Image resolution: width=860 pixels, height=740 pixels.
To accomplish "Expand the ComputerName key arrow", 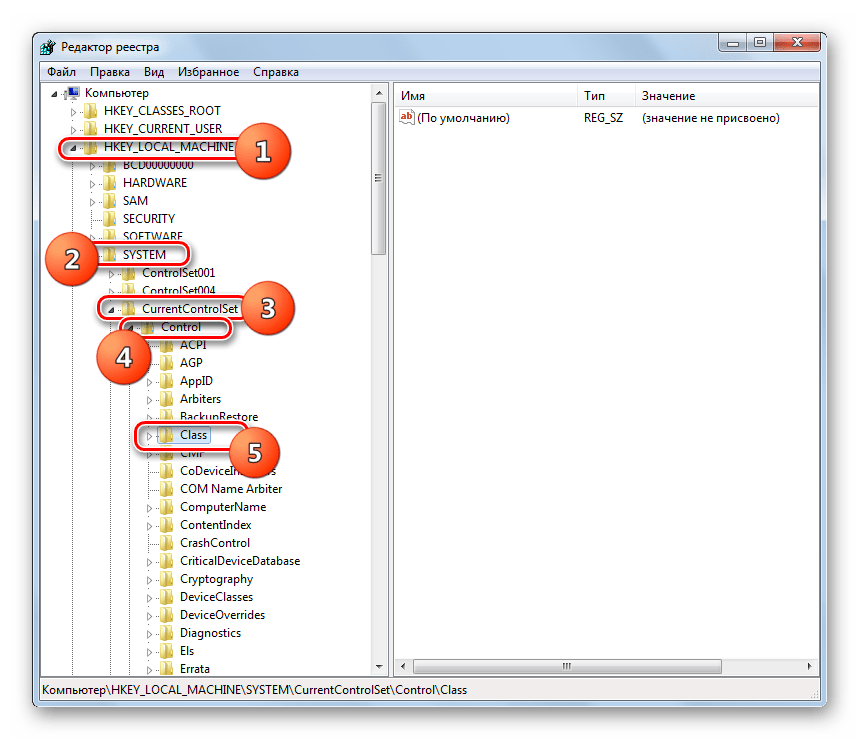I will [x=150, y=507].
